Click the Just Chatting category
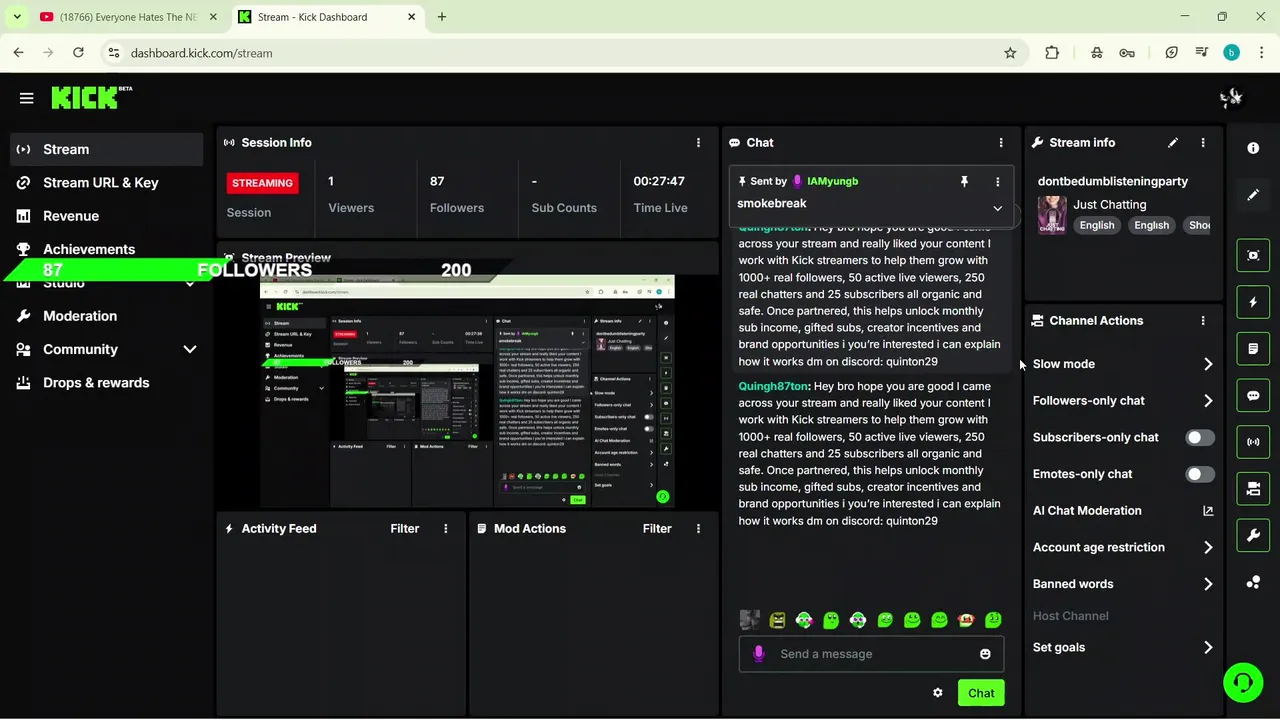The width and height of the screenshot is (1280, 720). click(1109, 205)
